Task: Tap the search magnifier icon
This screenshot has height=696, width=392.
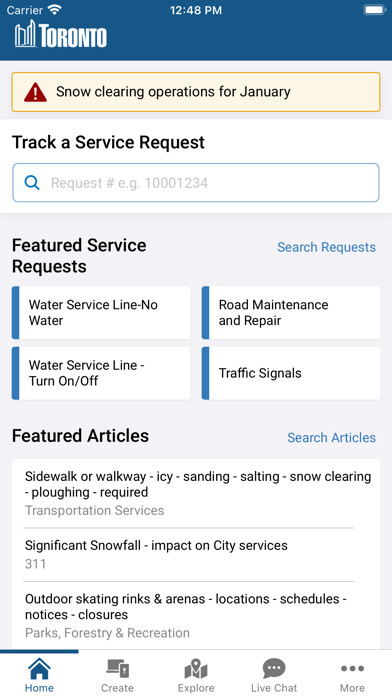Action: tap(32, 182)
